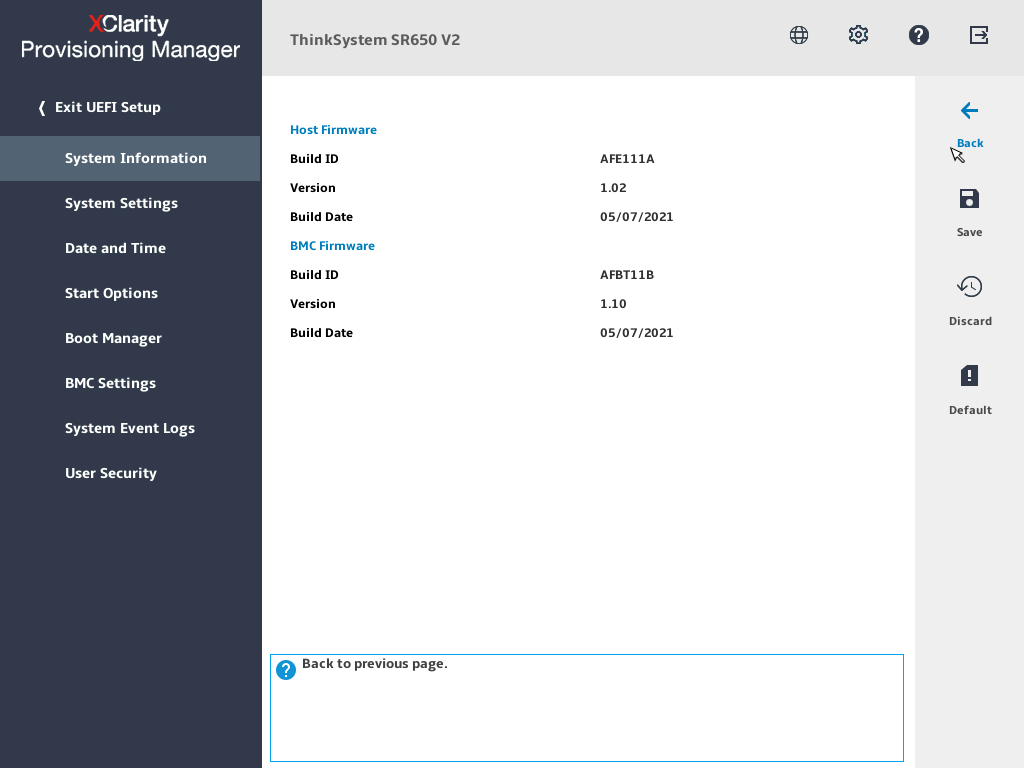Image resolution: width=1024 pixels, height=768 pixels.
Task: Click Build Date value under BMC Firmware
Action: click(637, 332)
